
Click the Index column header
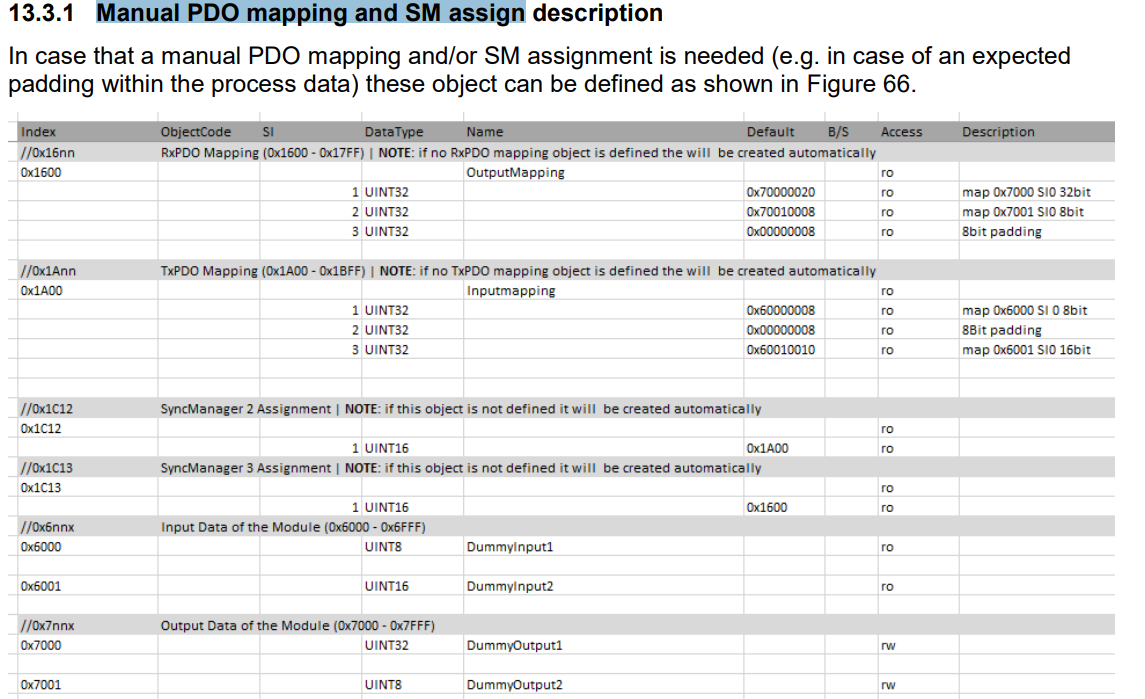(36, 131)
